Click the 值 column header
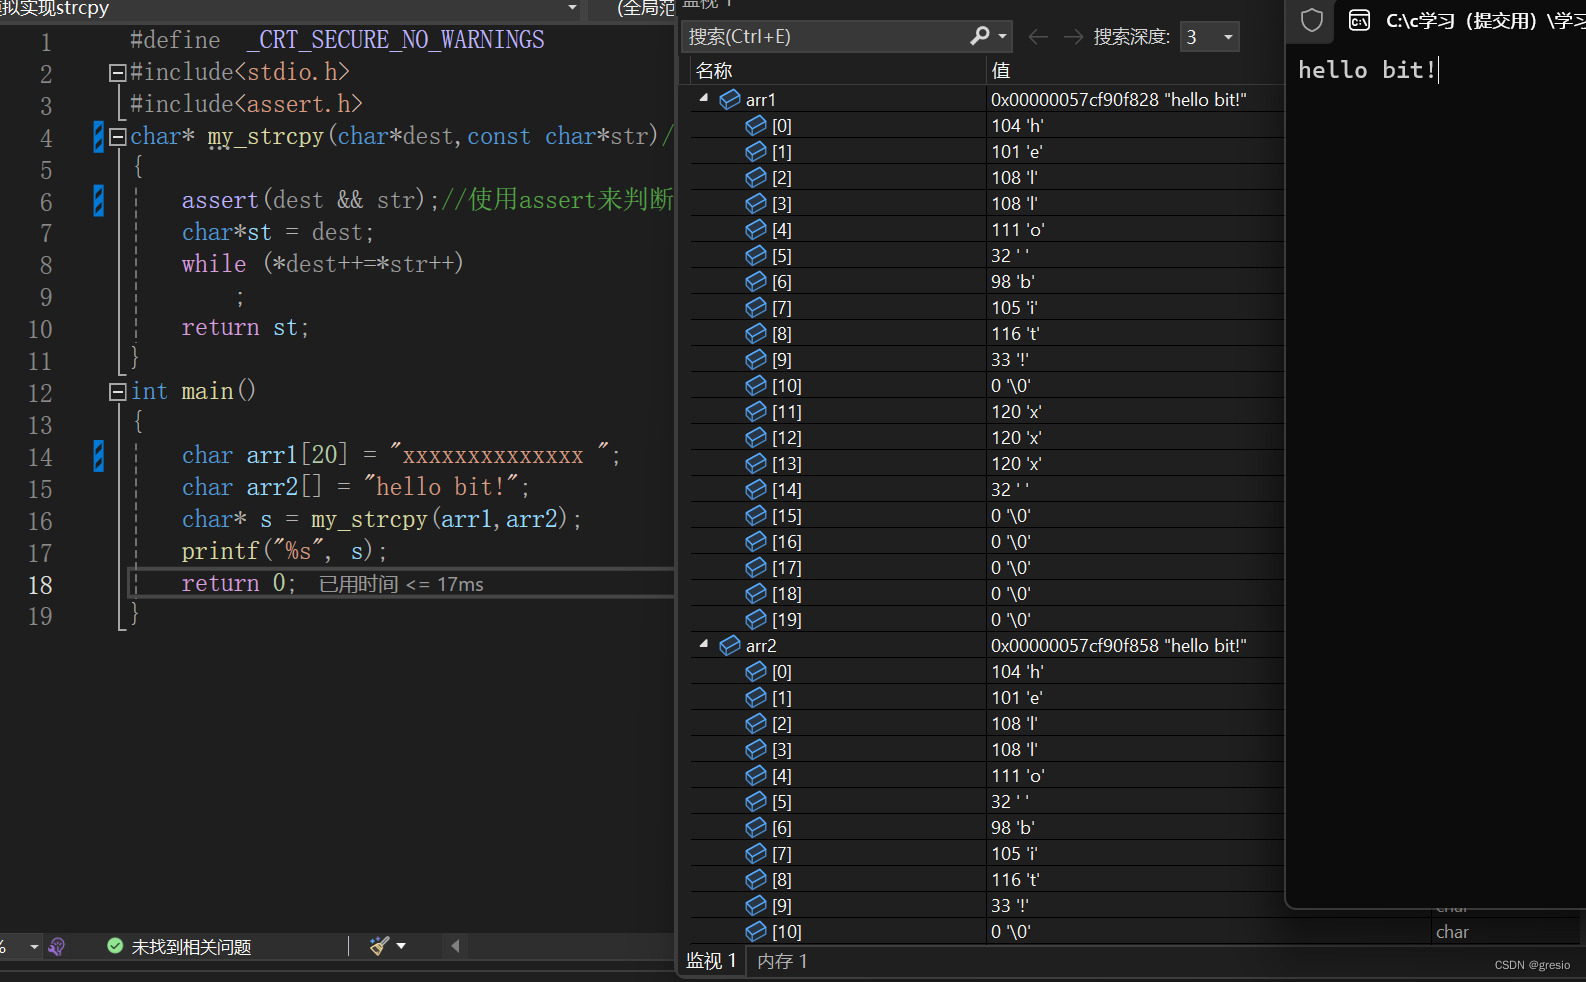Screen dimensions: 1586x982 (1000, 71)
